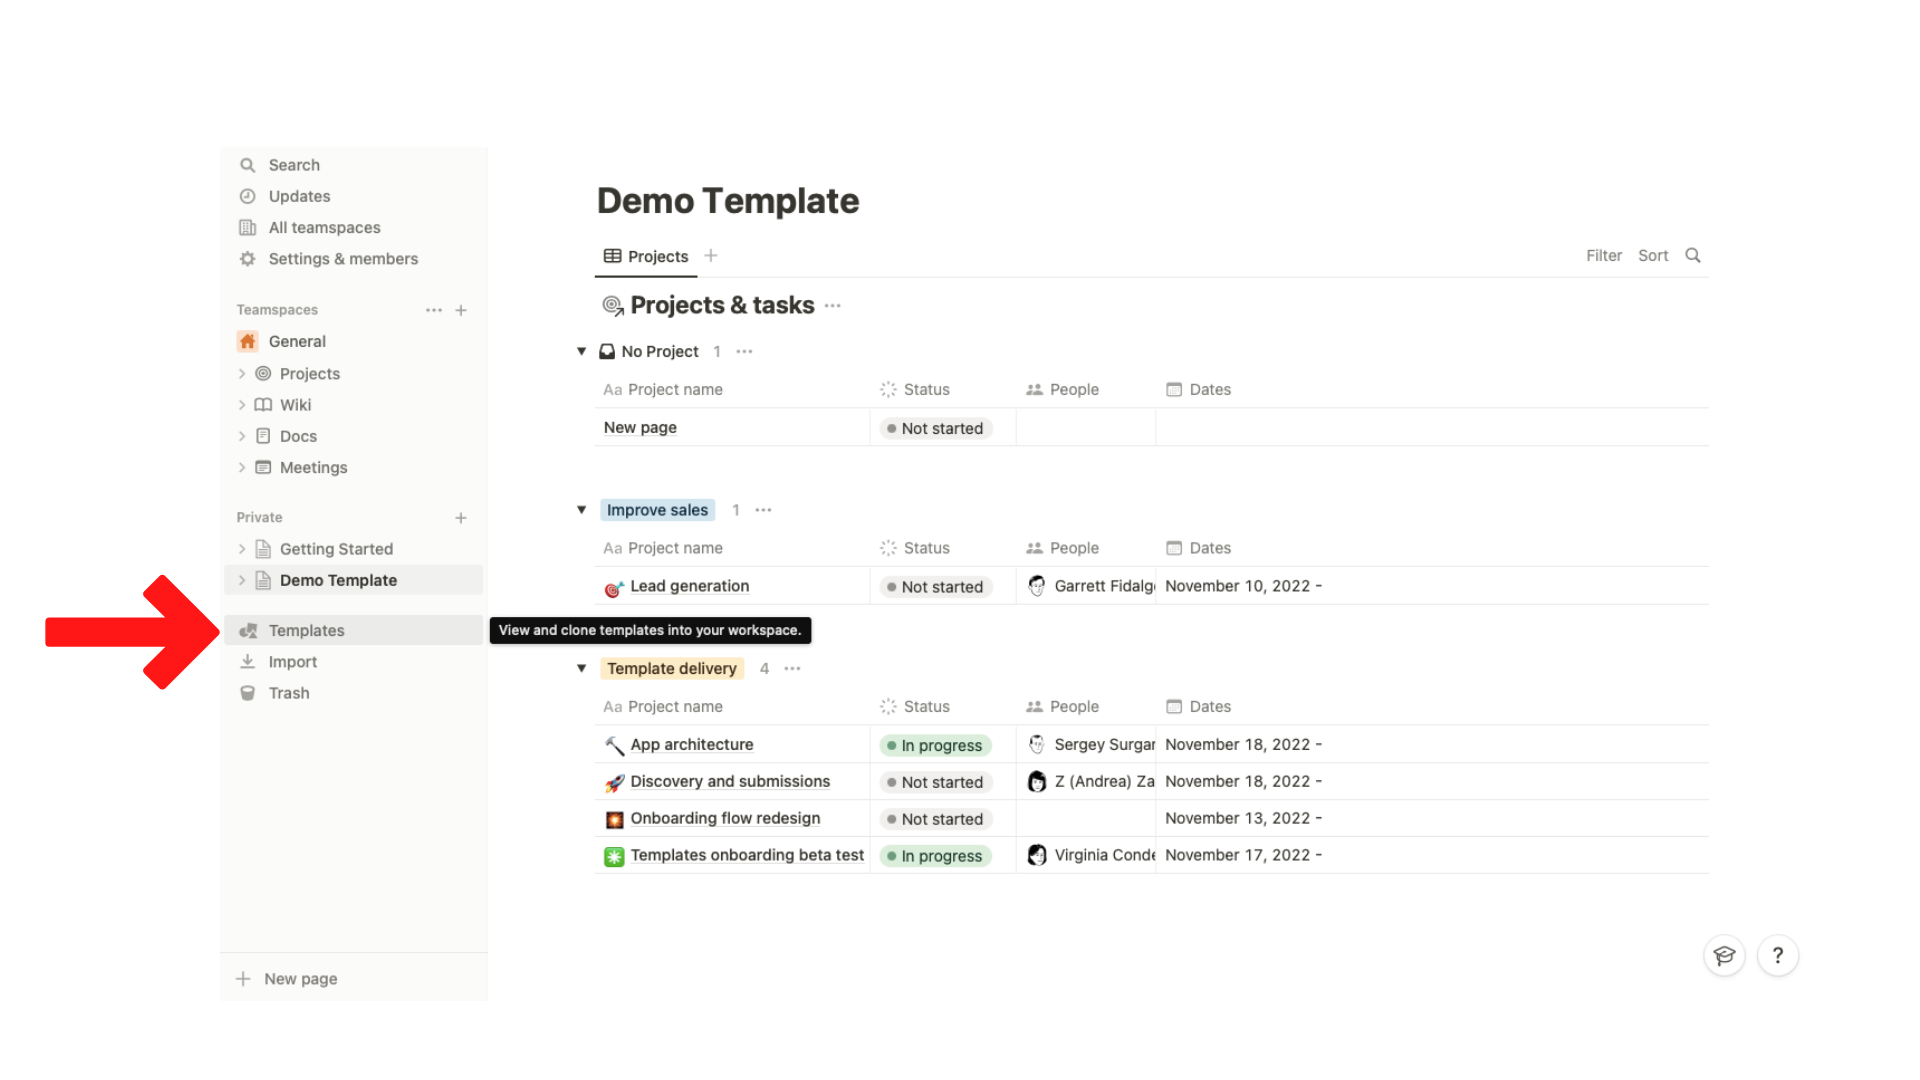Click the All teamspaces icon

247,227
